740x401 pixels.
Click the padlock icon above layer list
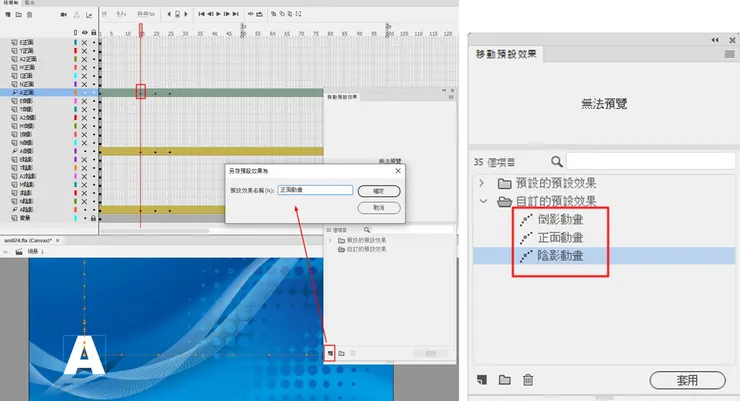(93, 33)
